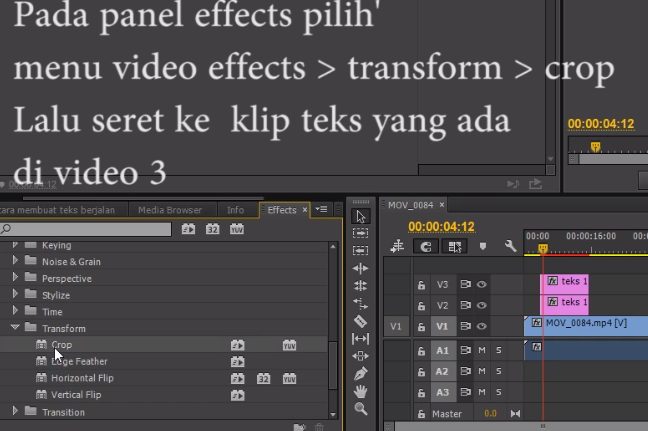
Task: Select teks 1 clip on V3
Action: (x=565, y=283)
